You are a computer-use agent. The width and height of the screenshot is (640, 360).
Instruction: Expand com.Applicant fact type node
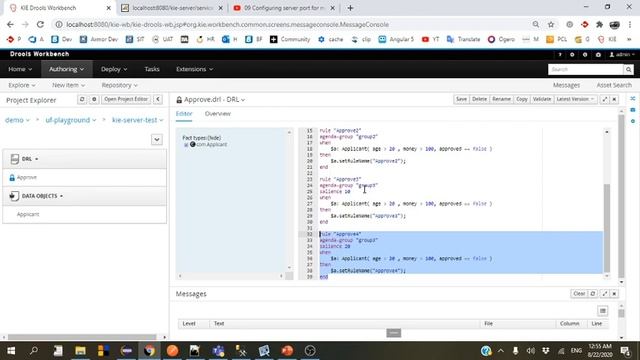[186, 145]
